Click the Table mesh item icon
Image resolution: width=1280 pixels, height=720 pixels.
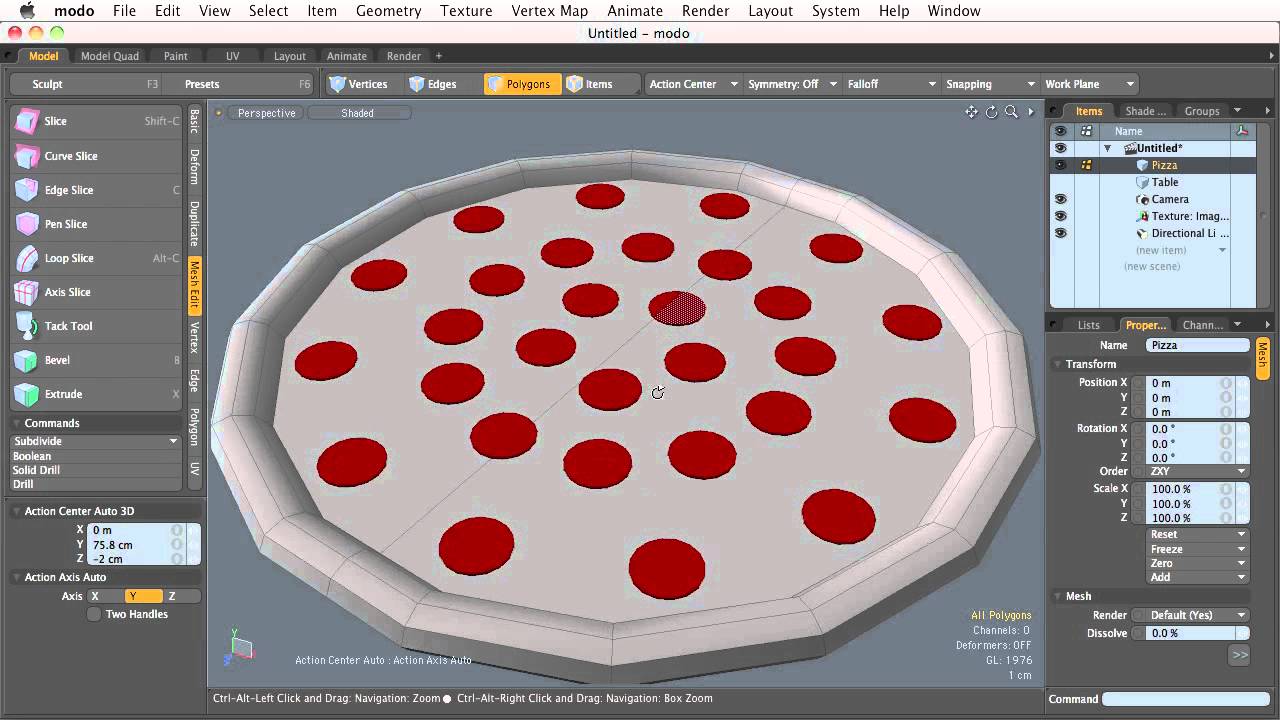pos(1142,182)
